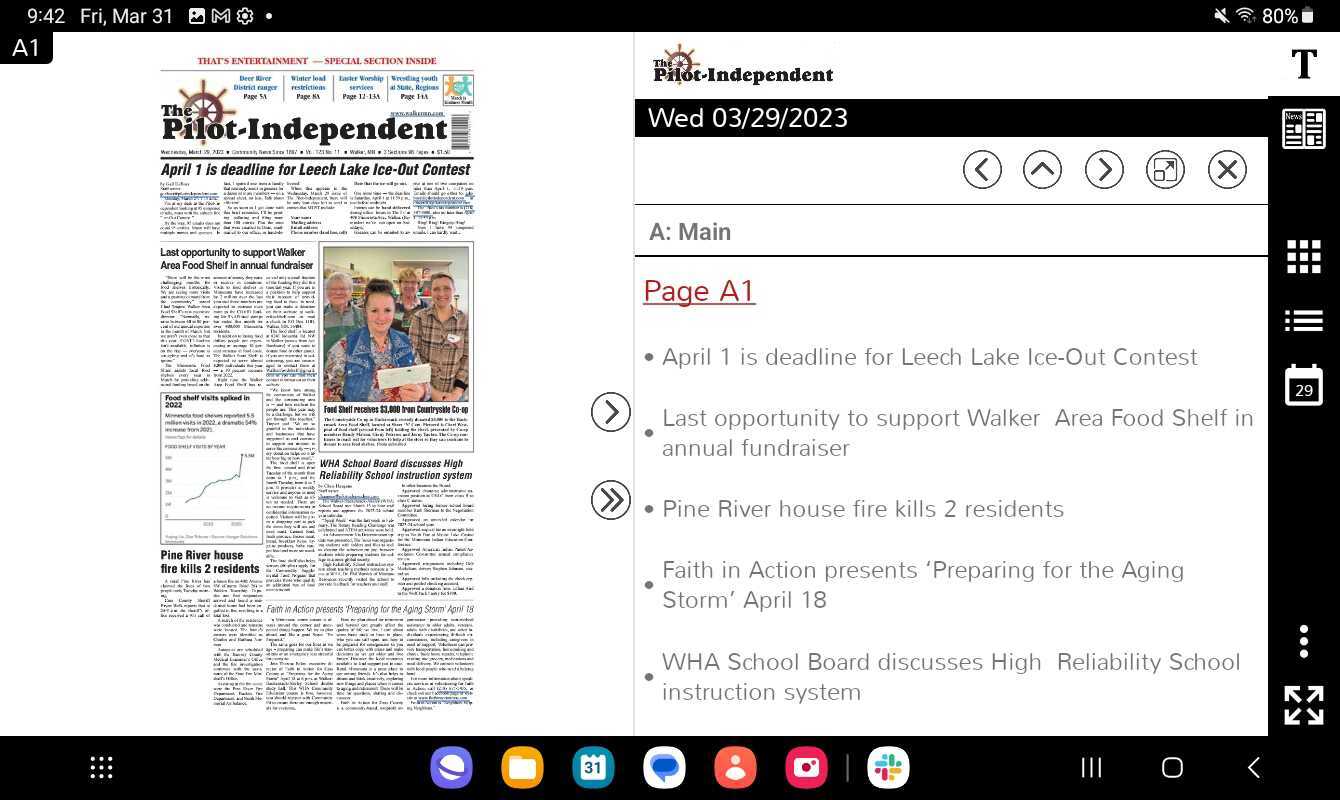Tap the A1 page label
1340x800 pixels.
26,48
